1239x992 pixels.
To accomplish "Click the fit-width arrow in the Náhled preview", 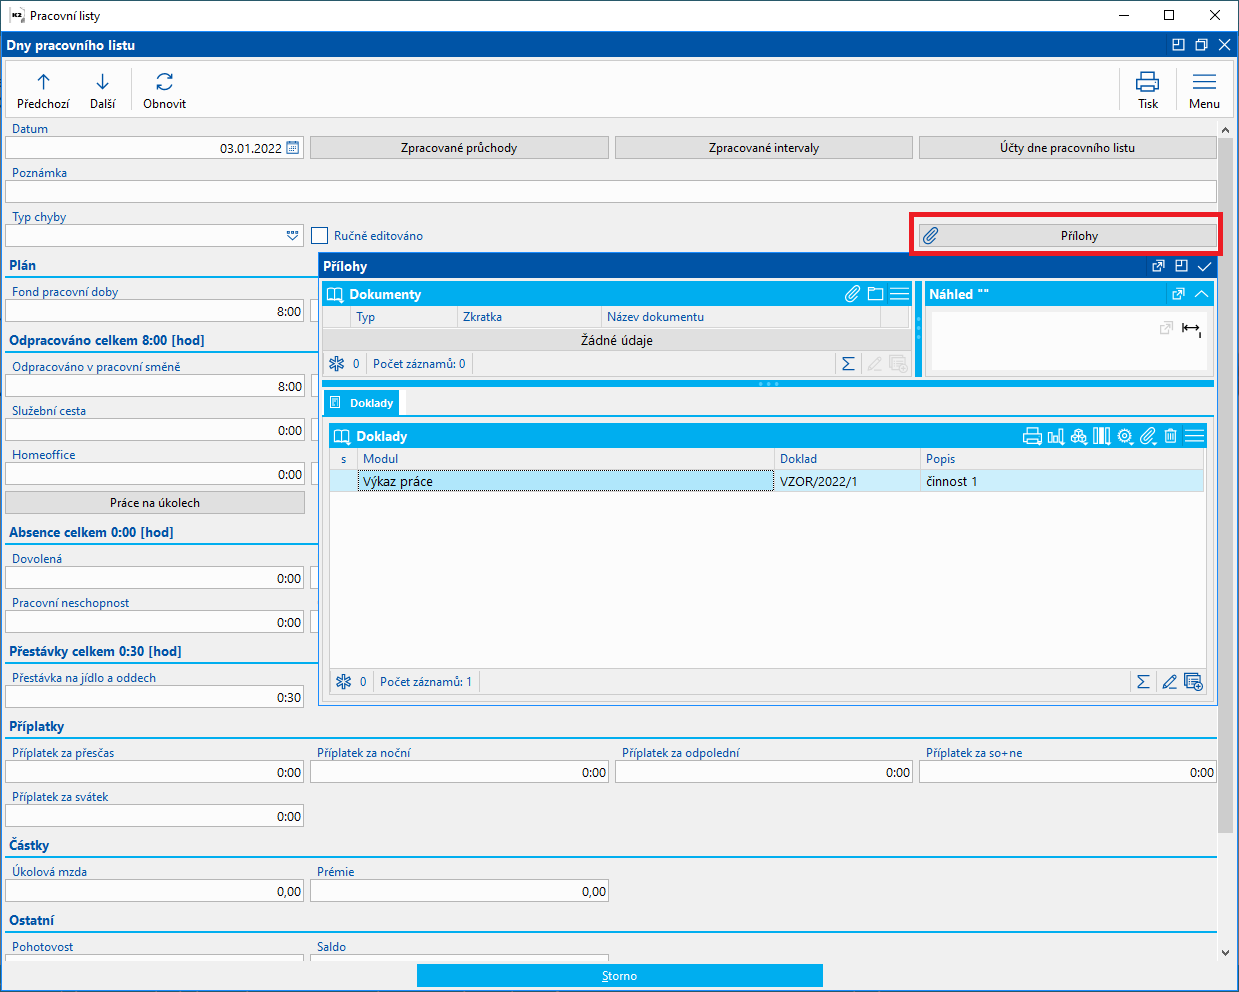I will (x=1191, y=329).
